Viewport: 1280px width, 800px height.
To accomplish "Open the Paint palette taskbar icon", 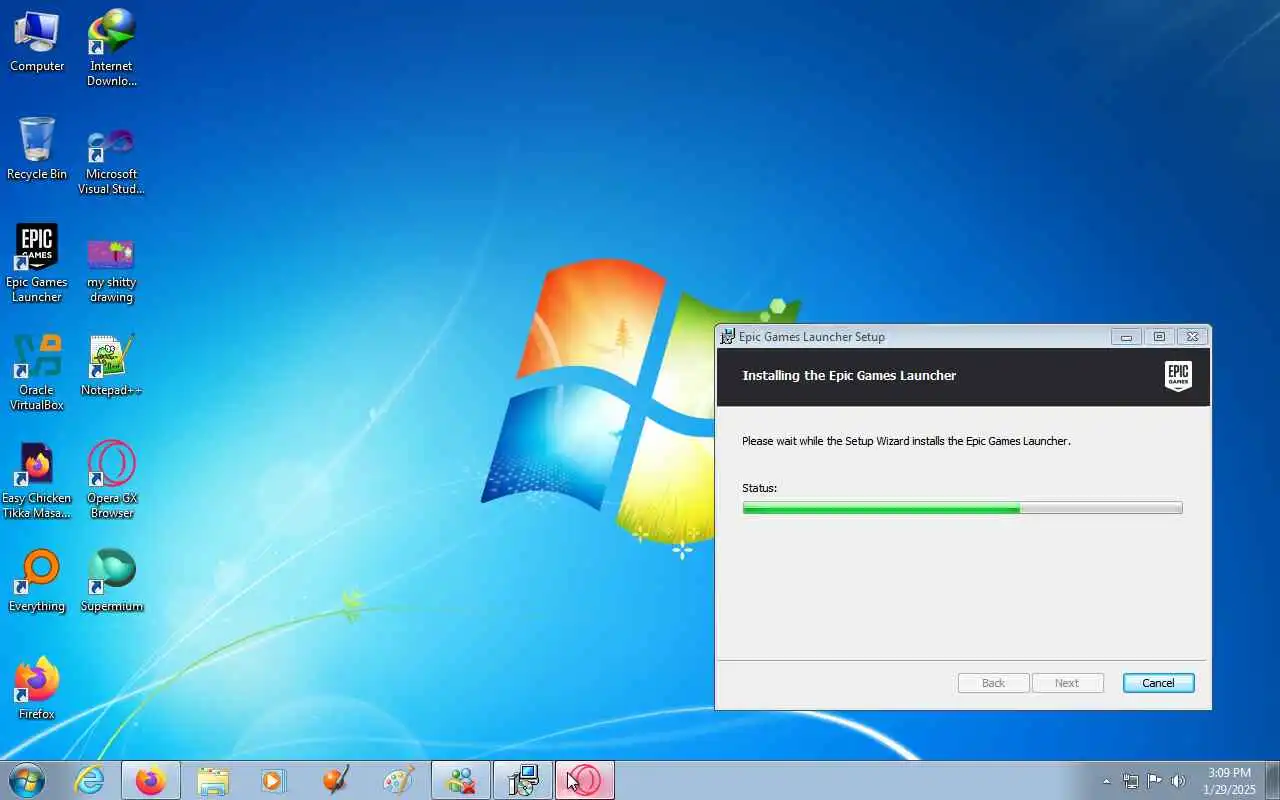I will click(x=399, y=780).
